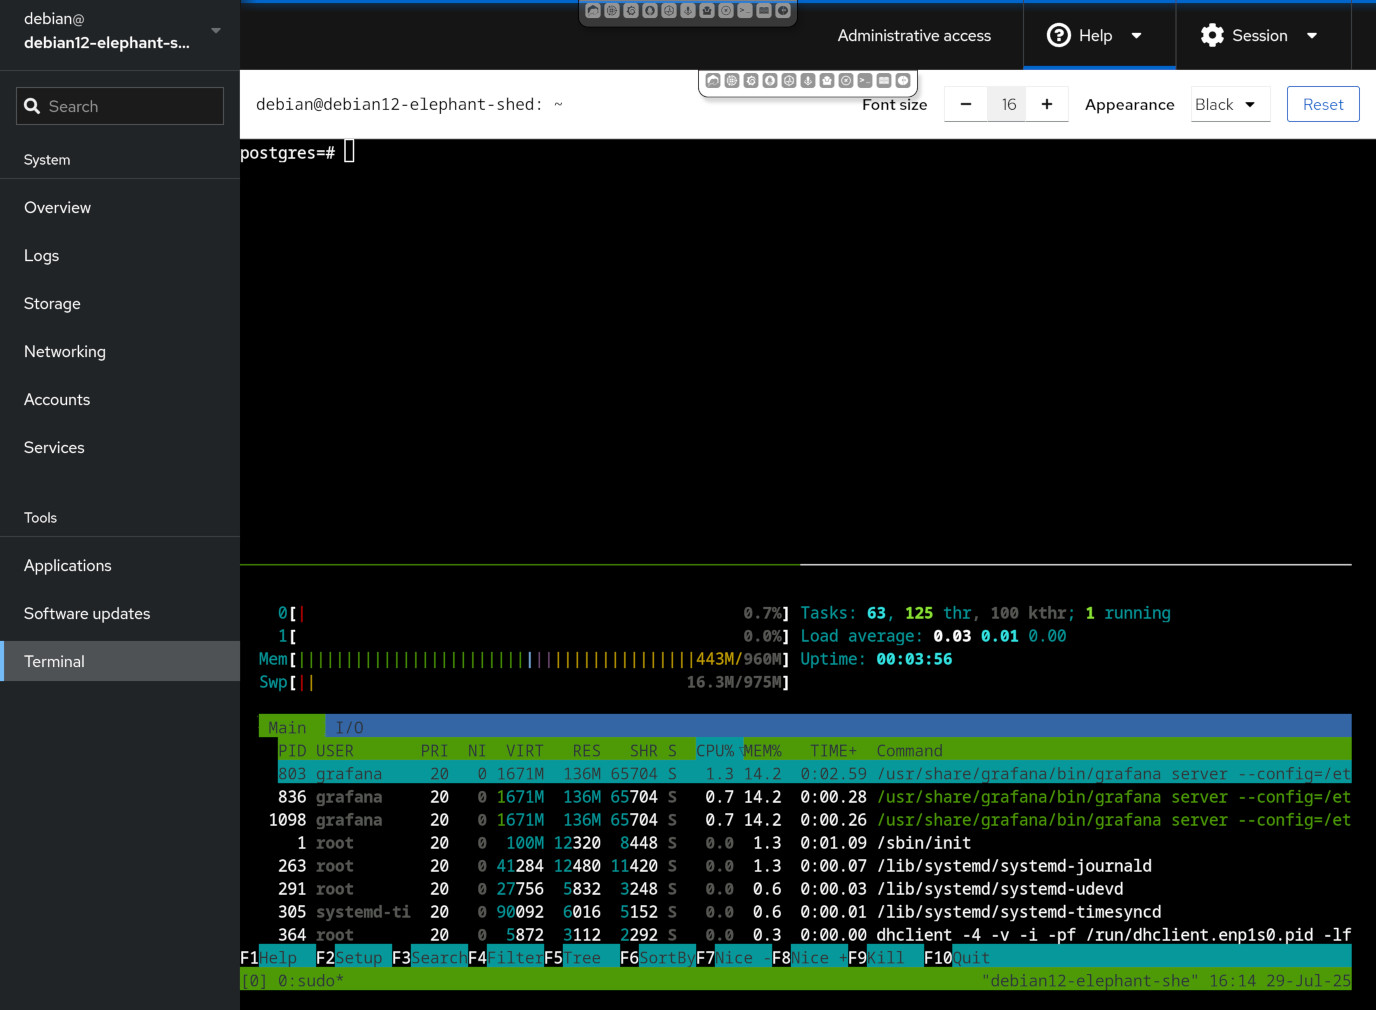Viewport: 1376px width, 1010px height.
Task: Click the Session gear icon
Action: 1212,35
